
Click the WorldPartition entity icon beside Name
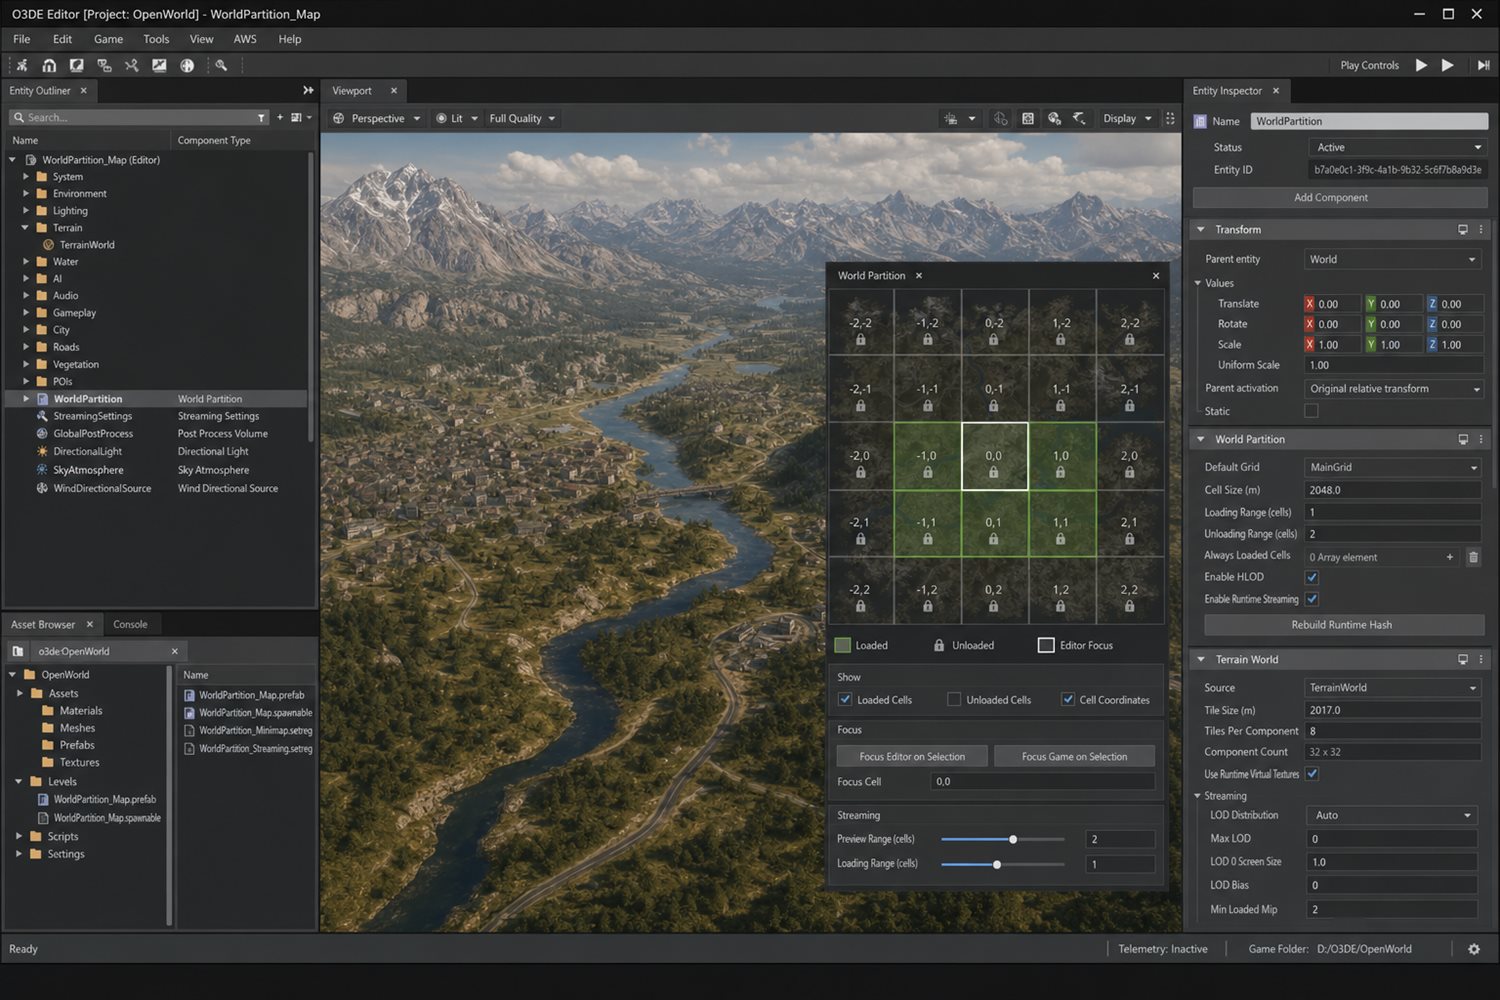(1200, 122)
